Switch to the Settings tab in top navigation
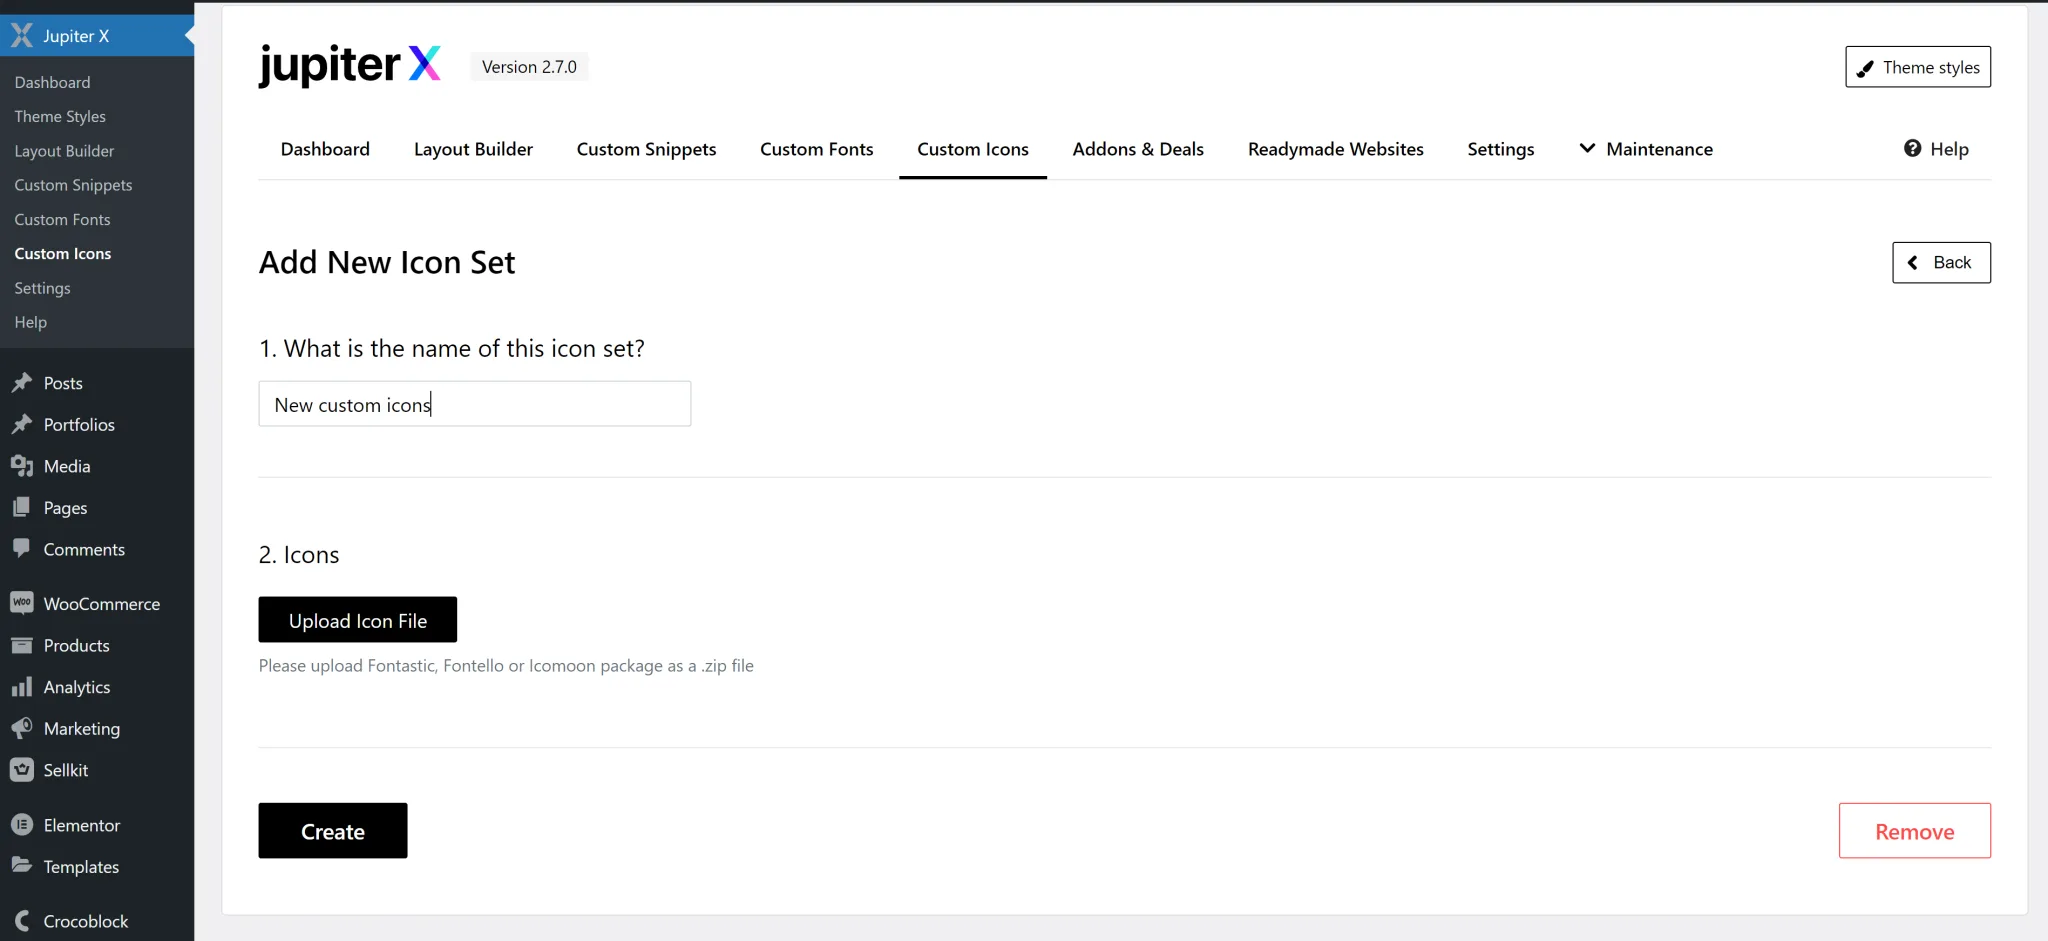The image size is (2048, 941). pyautogui.click(x=1500, y=149)
